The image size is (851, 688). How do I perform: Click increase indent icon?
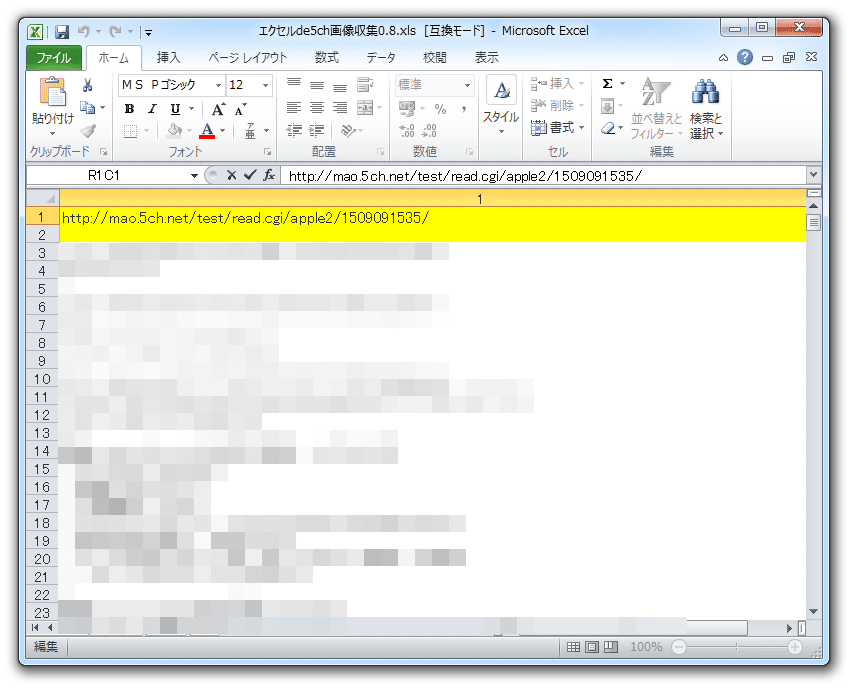click(x=317, y=130)
